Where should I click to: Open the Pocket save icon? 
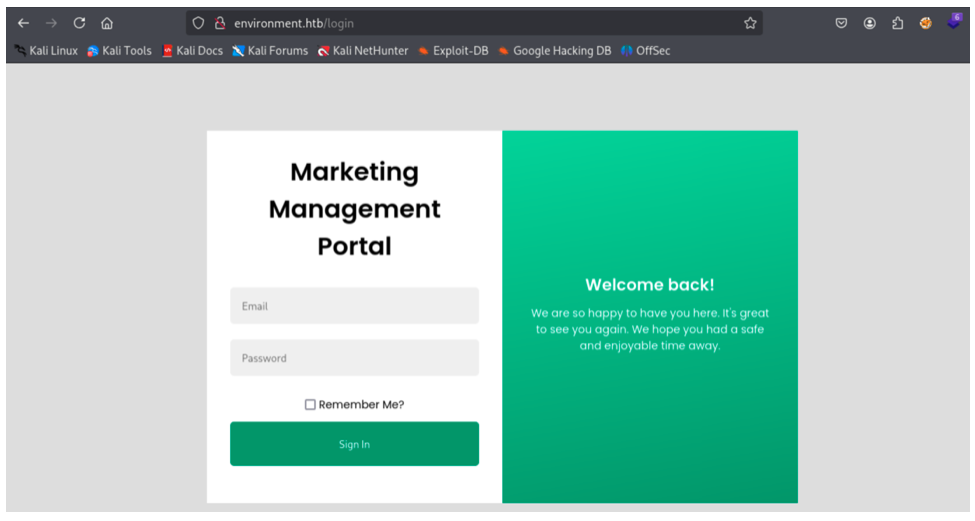click(x=841, y=23)
